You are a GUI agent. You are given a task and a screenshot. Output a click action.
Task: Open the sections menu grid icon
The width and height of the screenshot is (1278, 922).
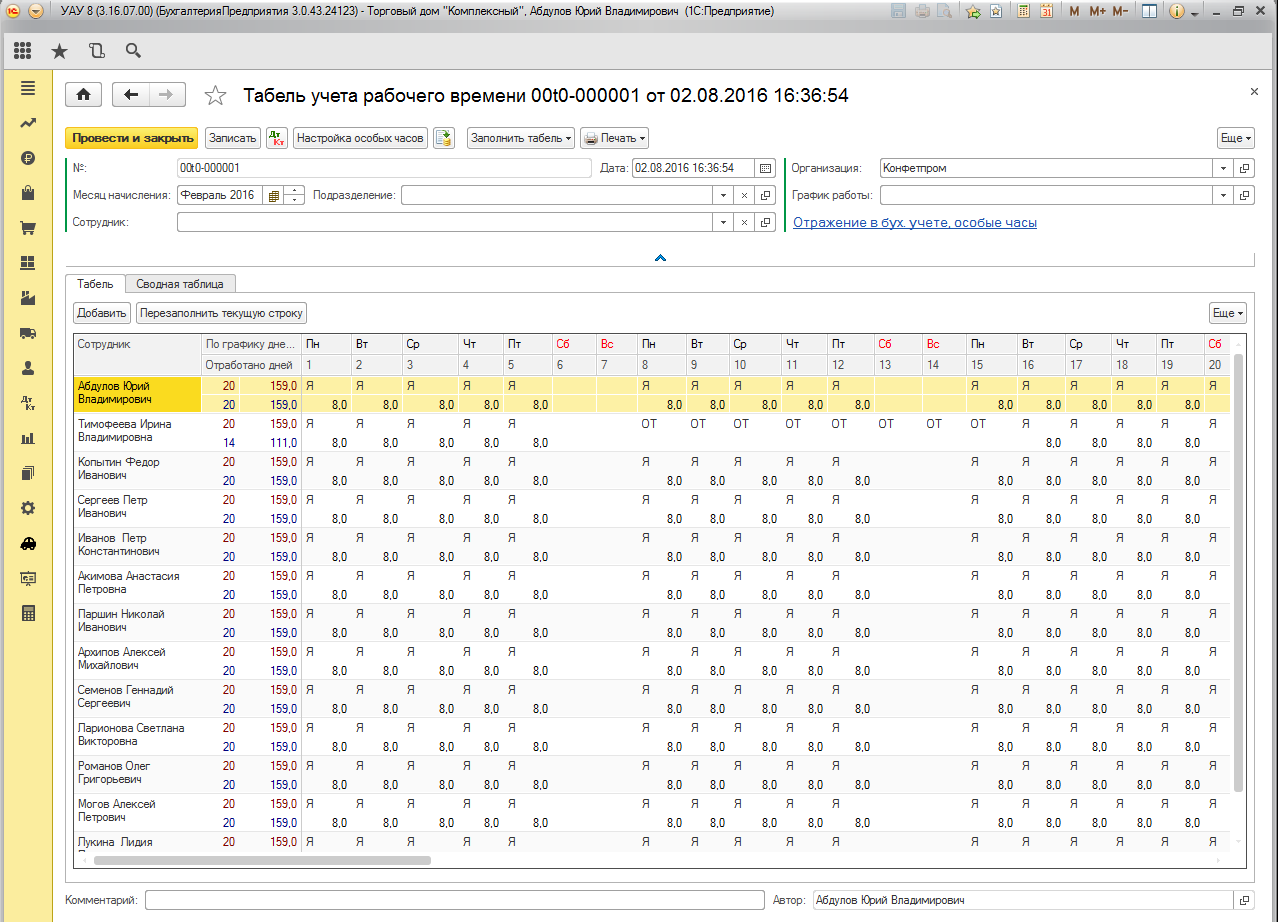coord(23,50)
